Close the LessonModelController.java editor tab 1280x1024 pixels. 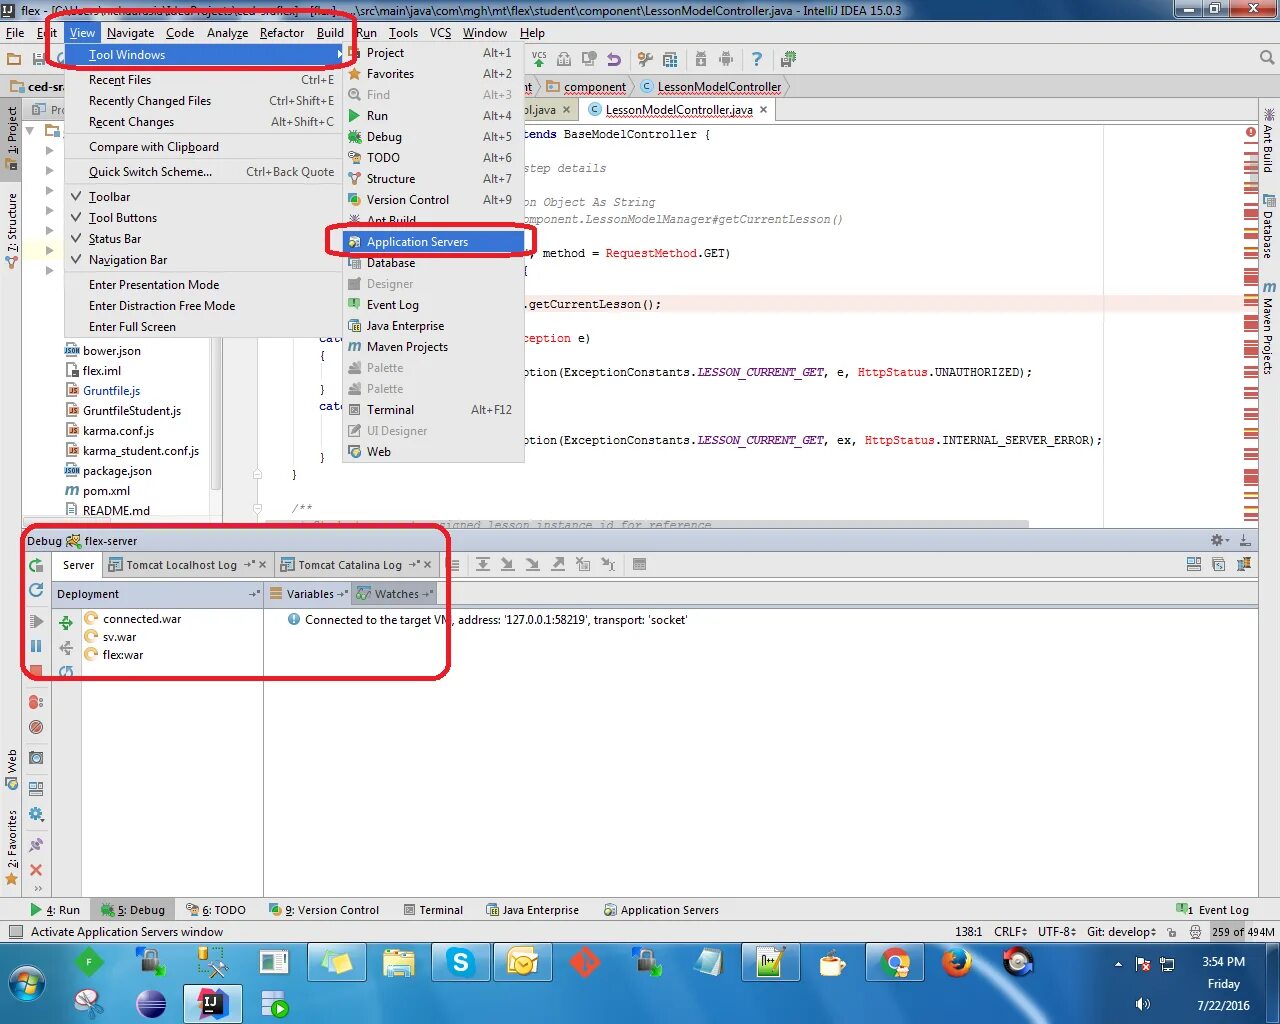pyautogui.click(x=764, y=110)
